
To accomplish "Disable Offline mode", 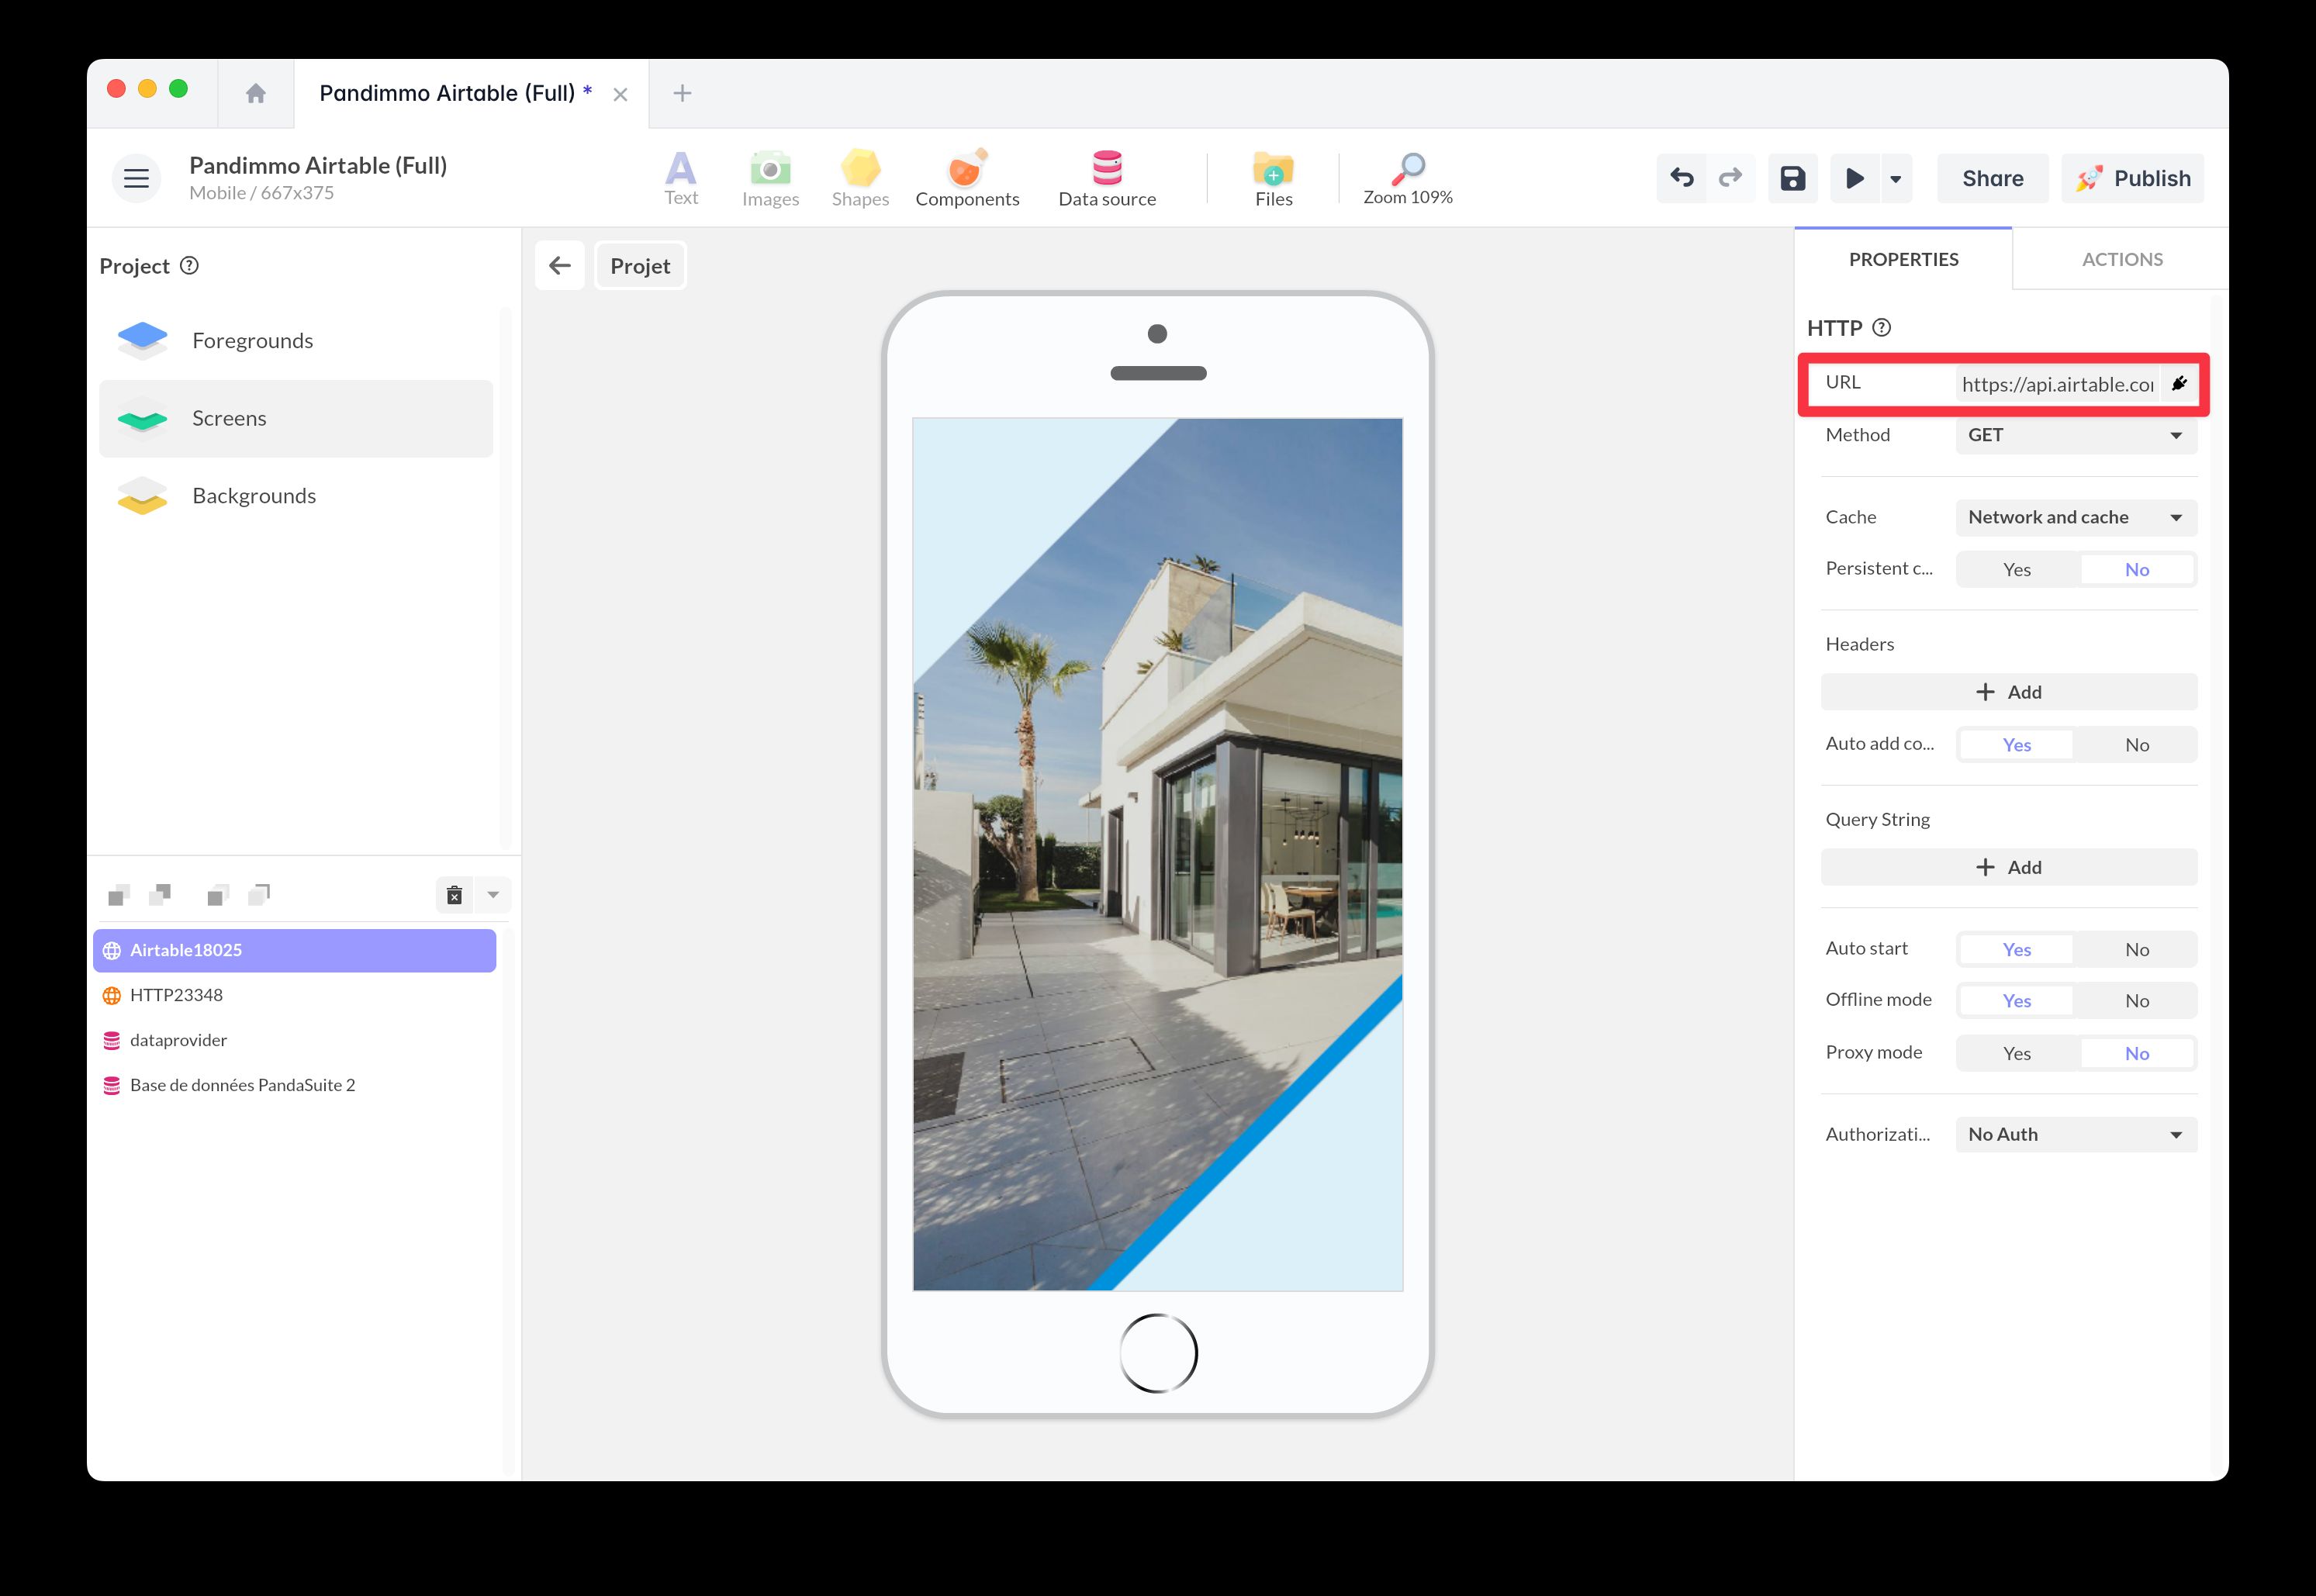I will tap(2137, 1000).
